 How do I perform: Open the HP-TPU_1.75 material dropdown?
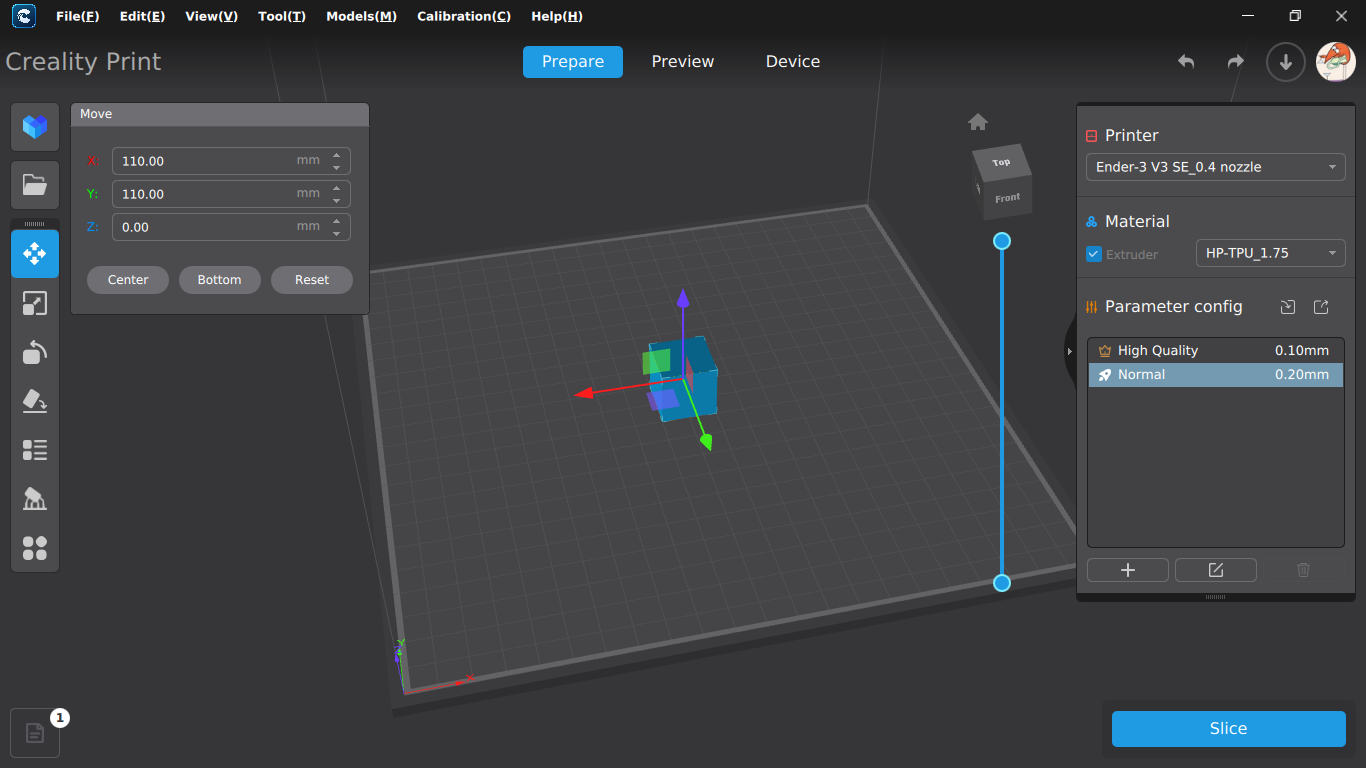coord(1271,253)
